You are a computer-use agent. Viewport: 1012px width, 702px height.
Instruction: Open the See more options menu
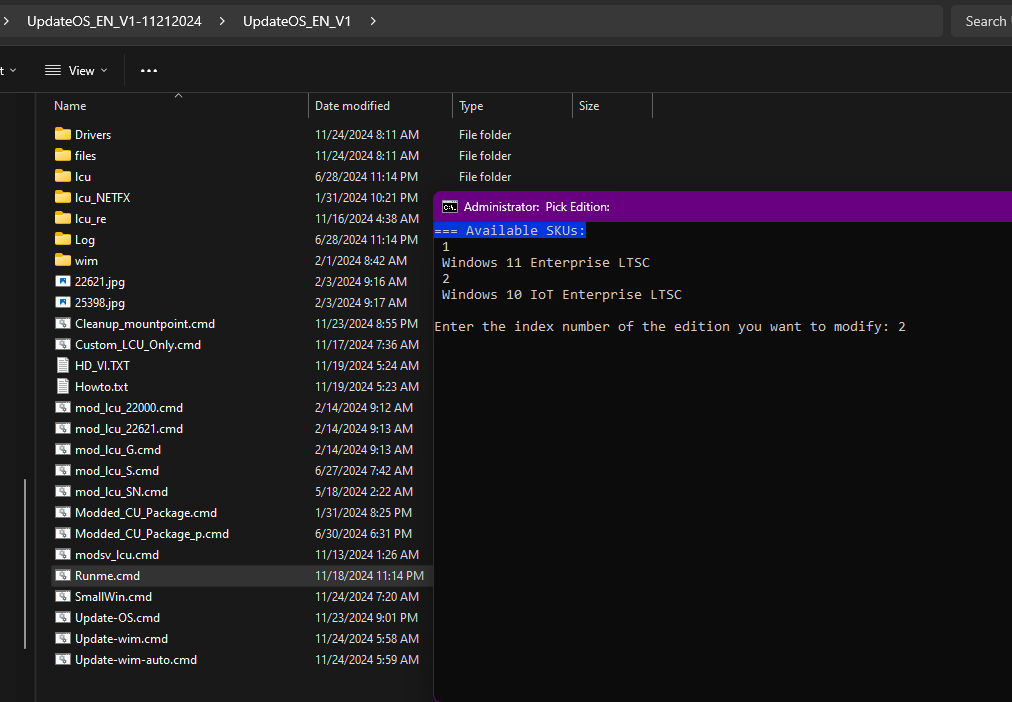pyautogui.click(x=149, y=70)
